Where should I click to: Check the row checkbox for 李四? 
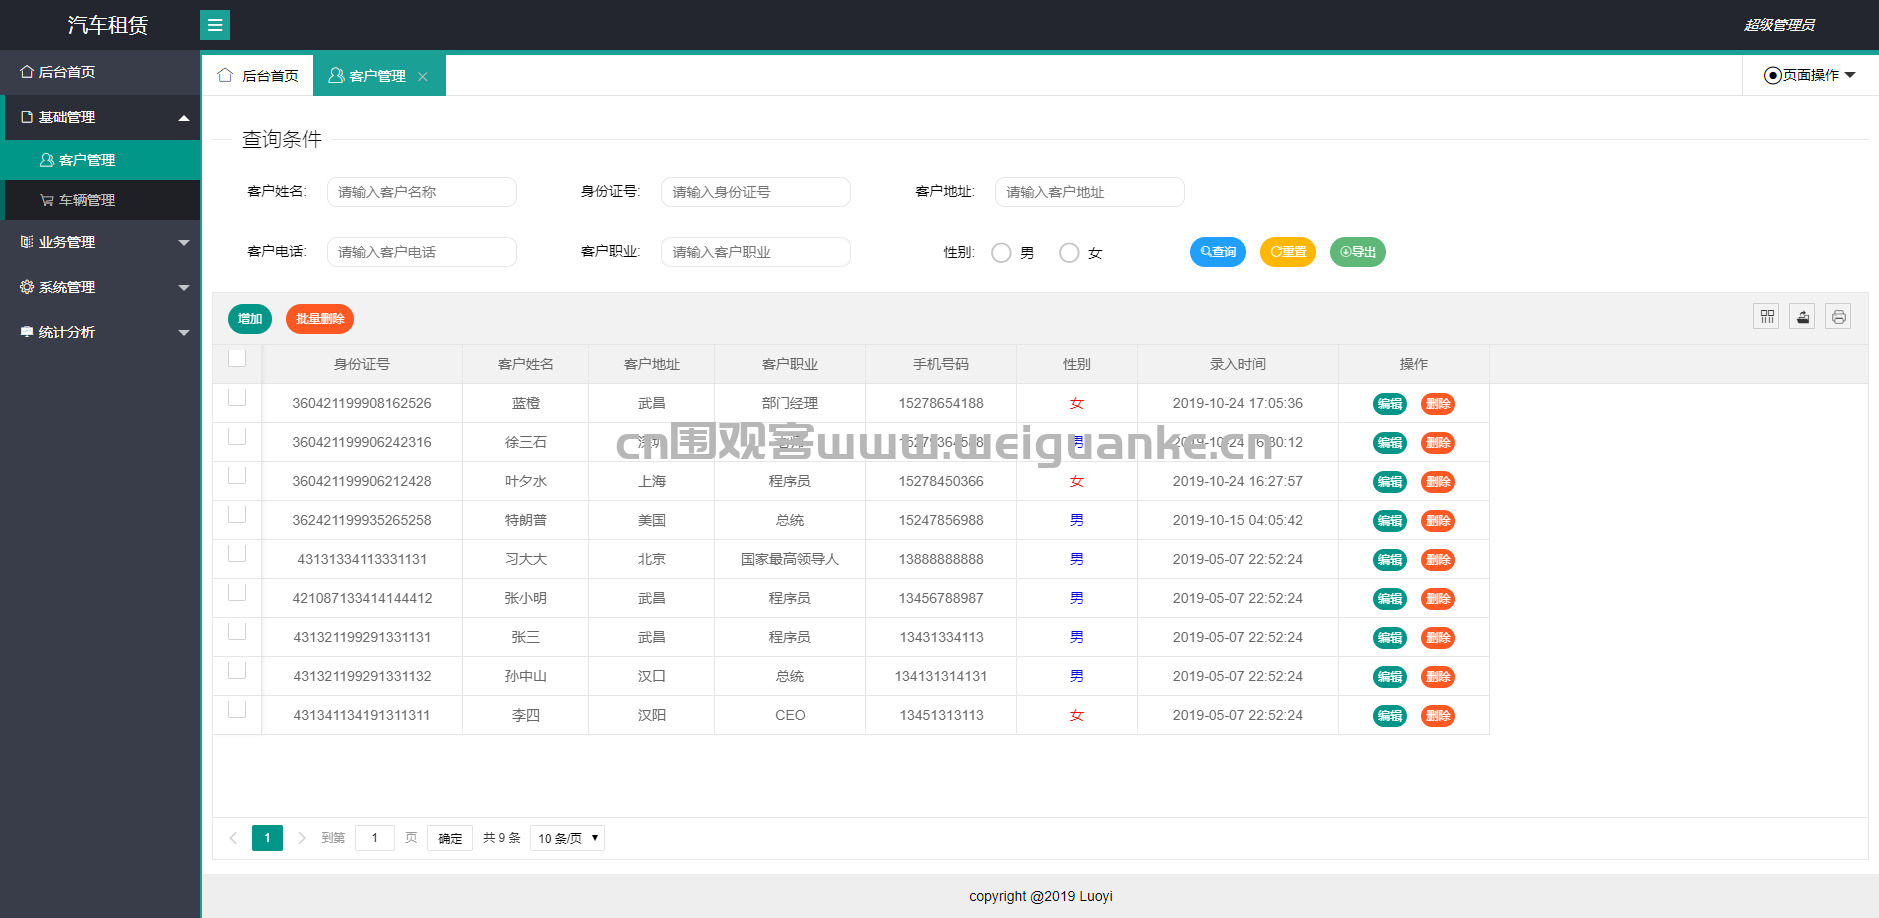[x=237, y=709]
